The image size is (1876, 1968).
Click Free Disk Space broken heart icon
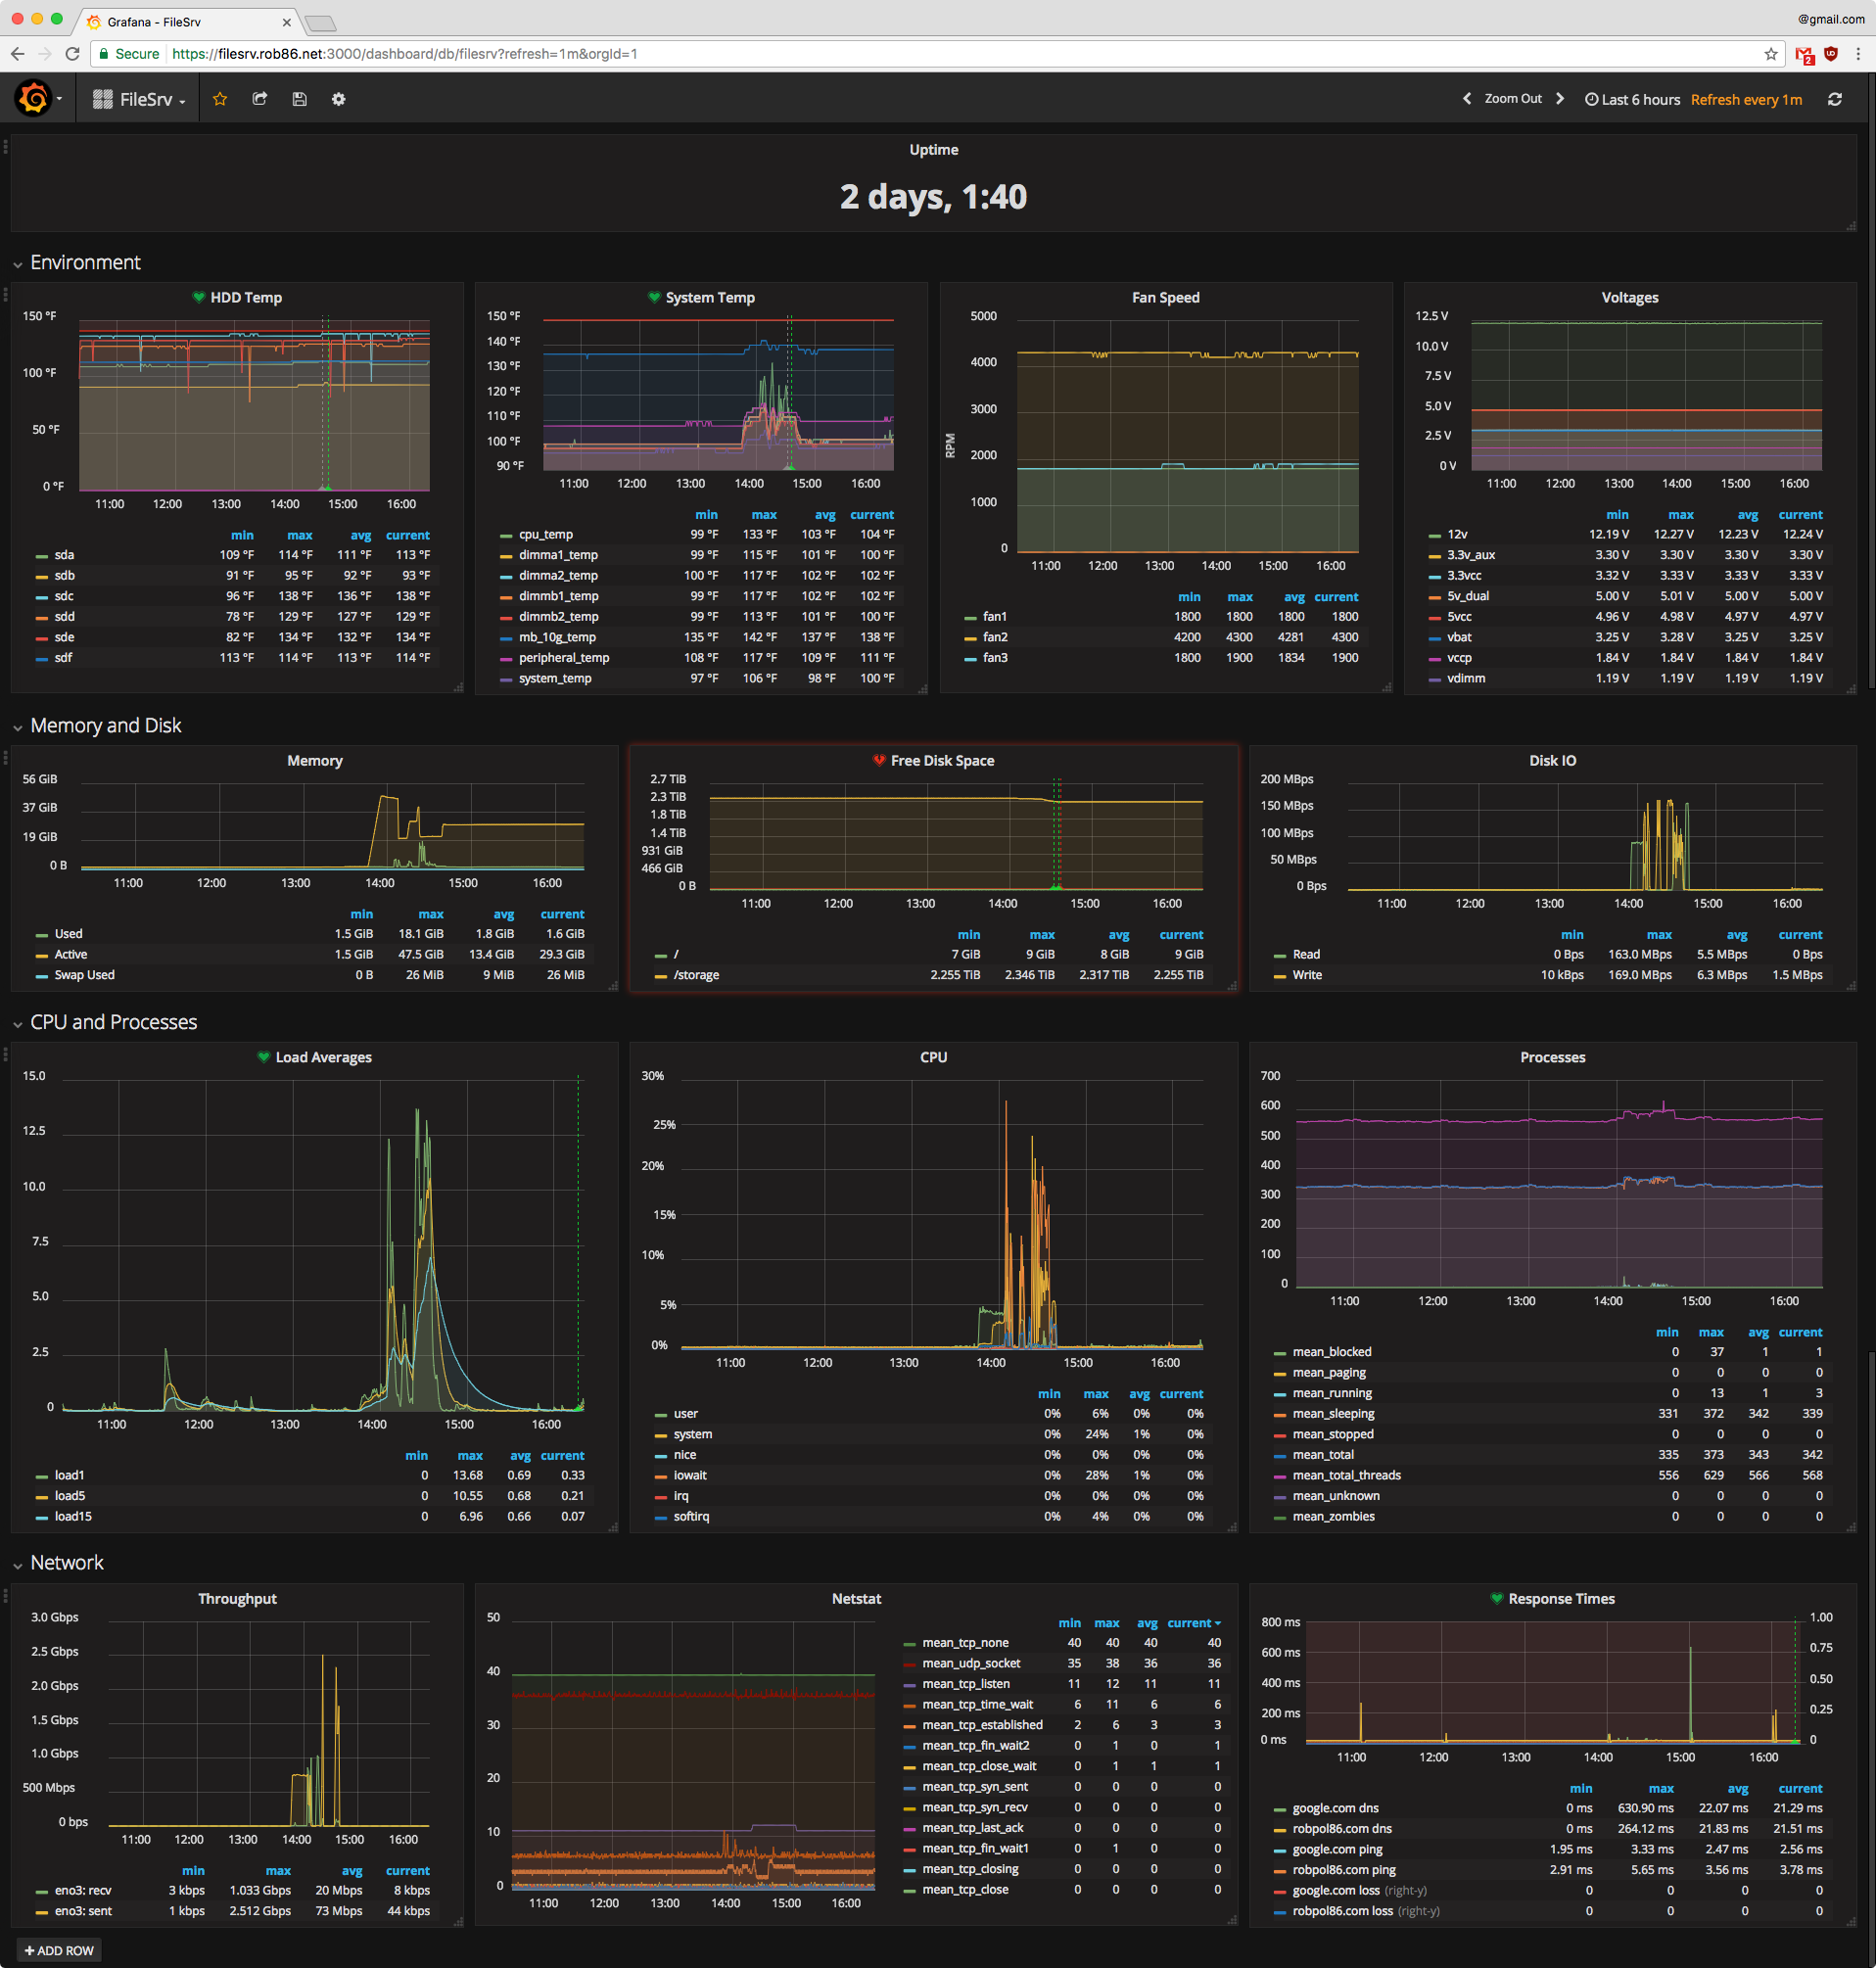pos(879,761)
